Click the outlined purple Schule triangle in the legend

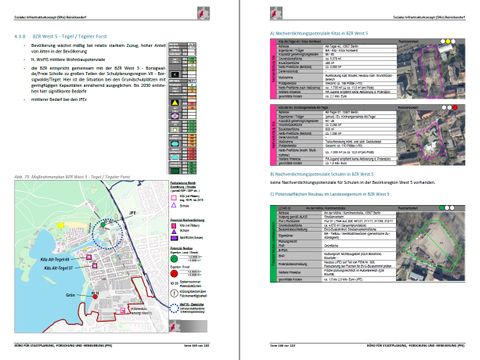tap(174, 205)
